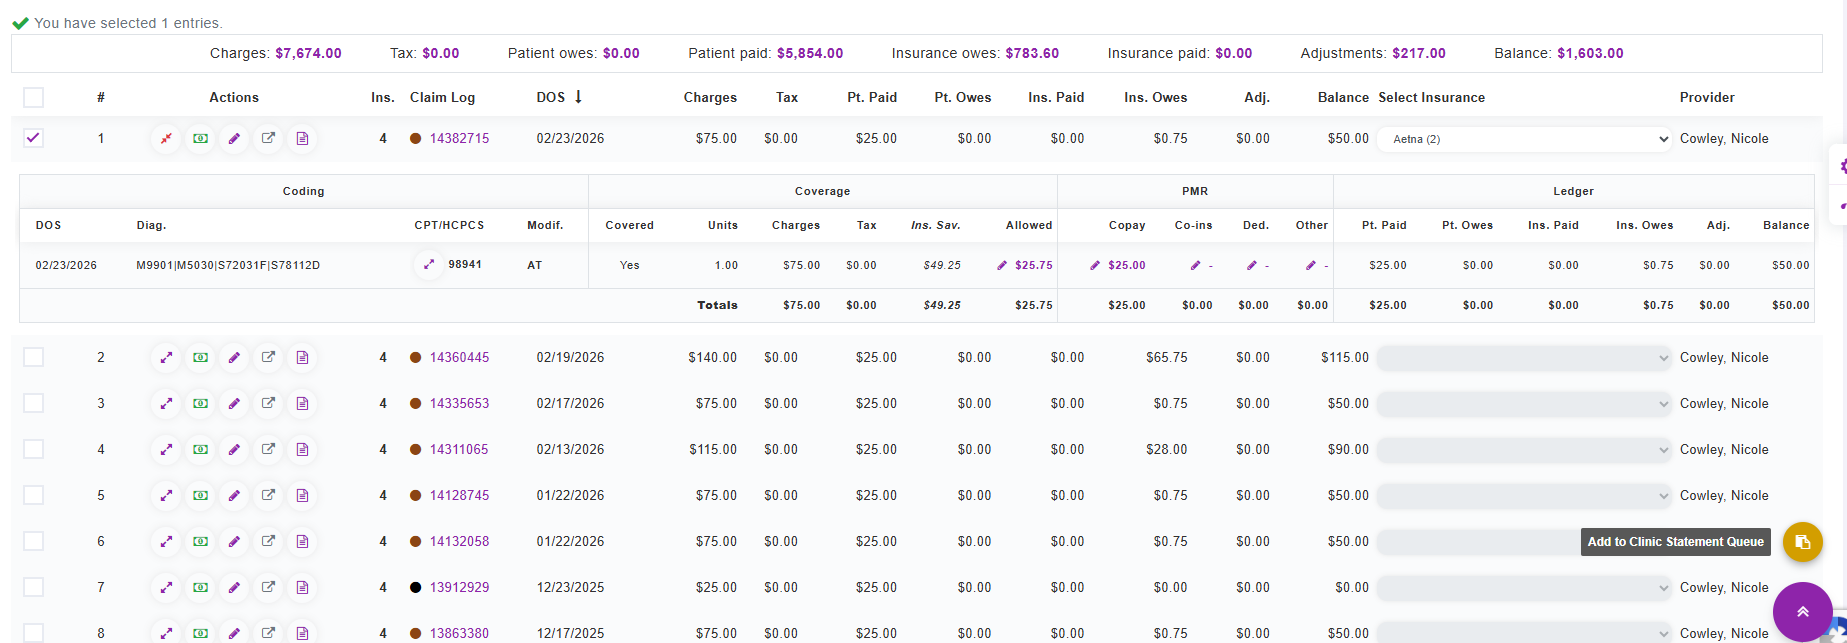Image resolution: width=1847 pixels, height=643 pixels.
Task: Check the checkbox for row 5
Action: click(x=33, y=495)
